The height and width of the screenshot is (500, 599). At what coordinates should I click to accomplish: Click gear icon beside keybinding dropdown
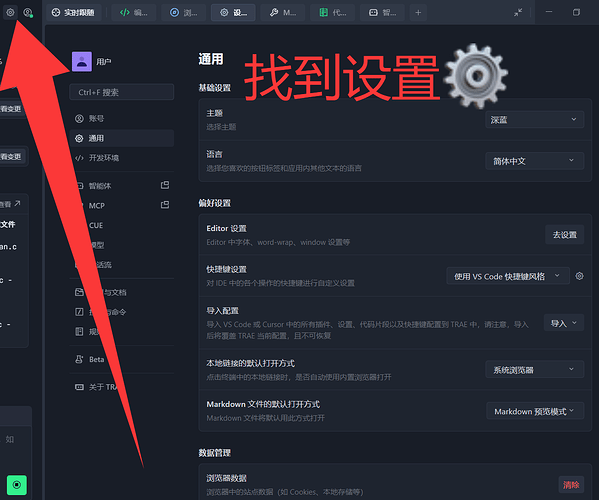579,276
